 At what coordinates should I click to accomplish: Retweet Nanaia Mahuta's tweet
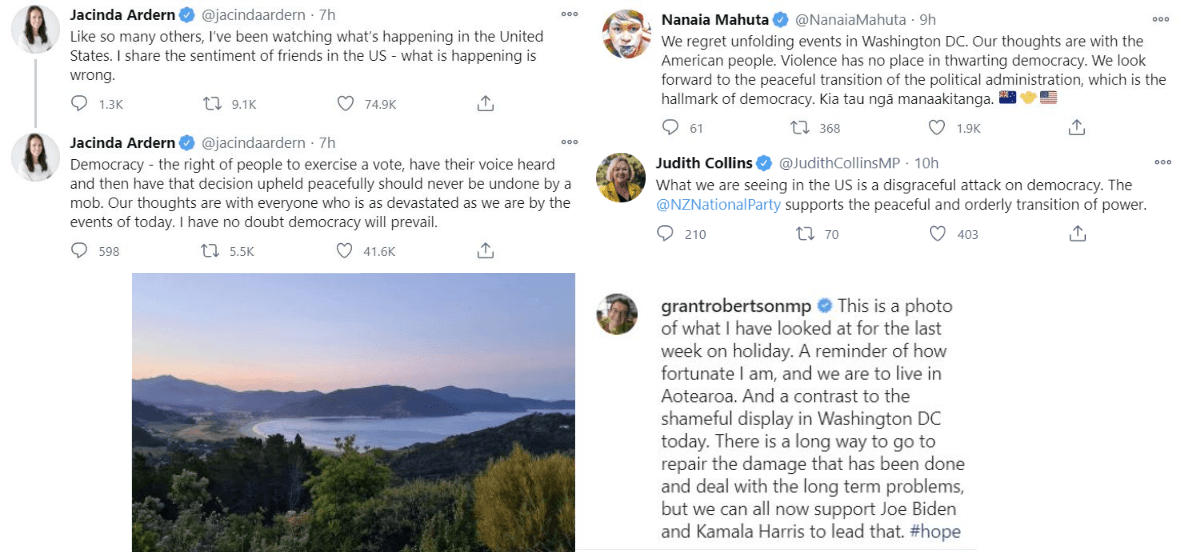[x=799, y=127]
